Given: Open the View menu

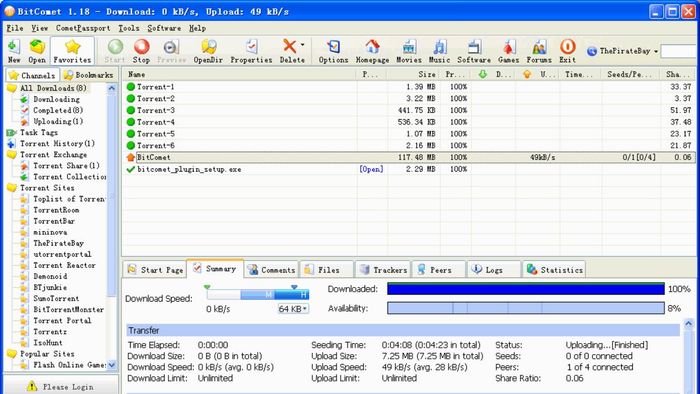Looking at the screenshot, I should point(39,28).
